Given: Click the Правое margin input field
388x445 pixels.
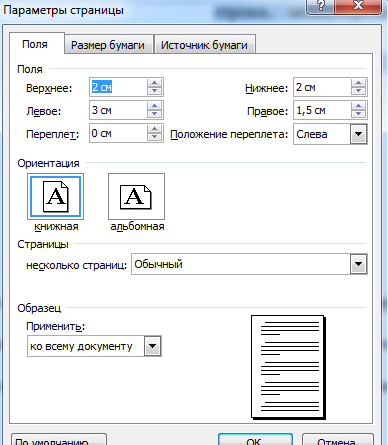Looking at the screenshot, I should pos(322,110).
